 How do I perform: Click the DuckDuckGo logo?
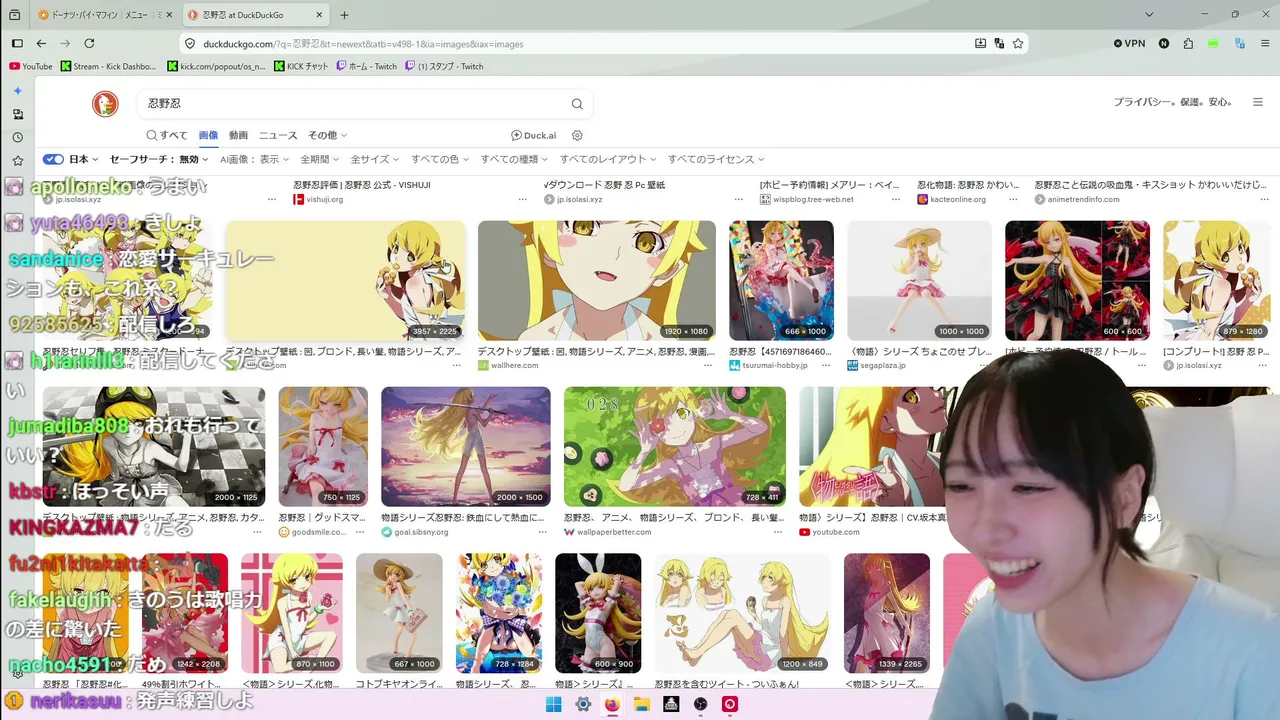[x=105, y=104]
